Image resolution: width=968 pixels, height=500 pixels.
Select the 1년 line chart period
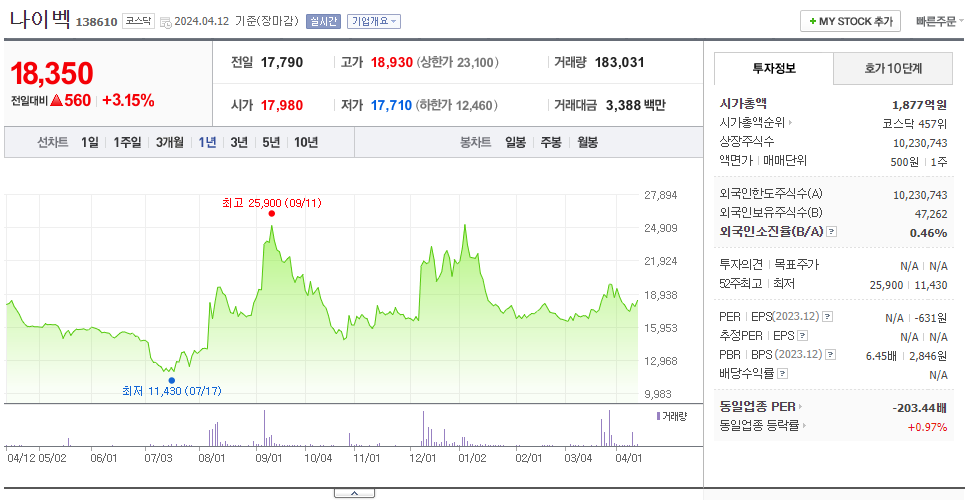(207, 143)
